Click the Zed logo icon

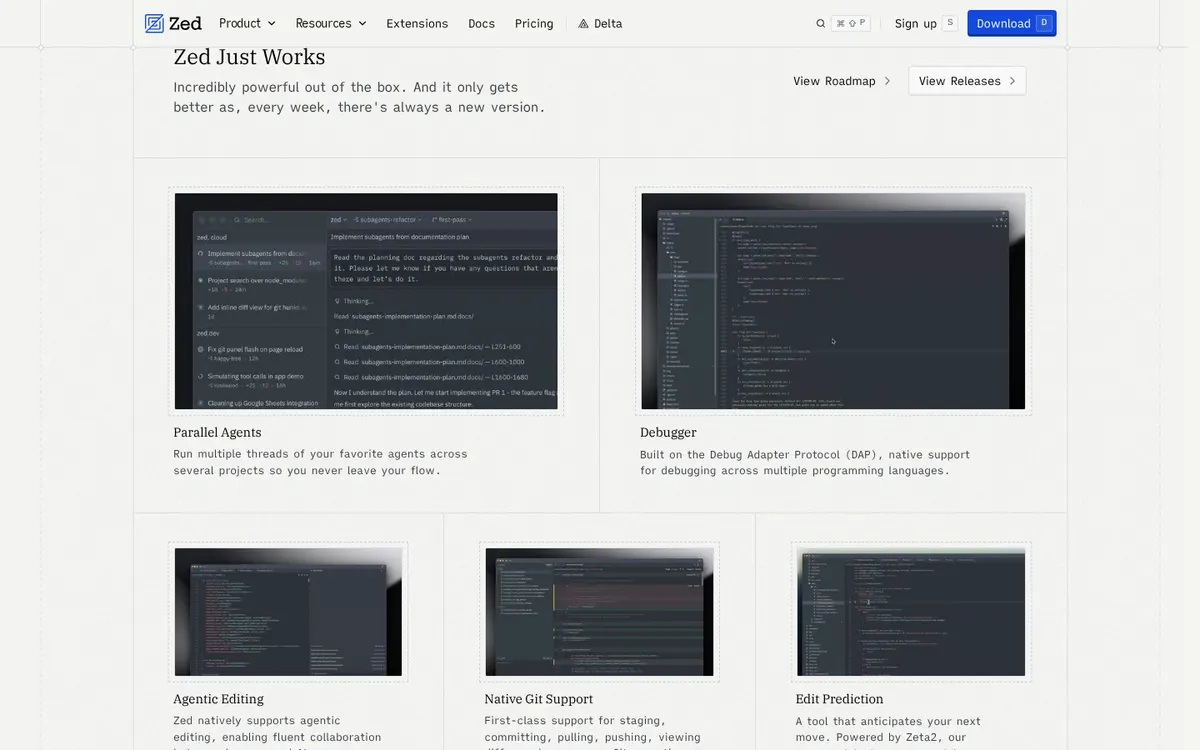coord(154,23)
